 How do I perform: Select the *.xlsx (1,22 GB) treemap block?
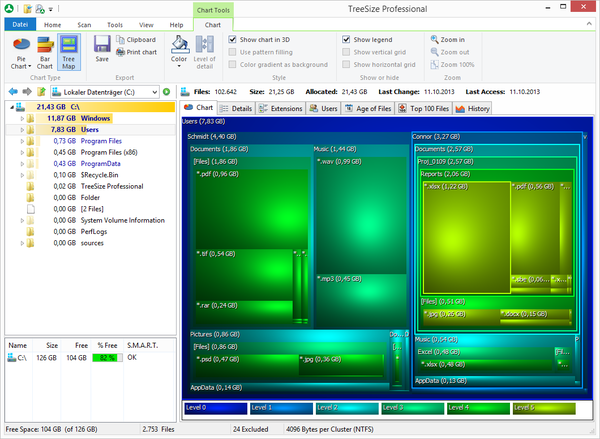tap(467, 237)
